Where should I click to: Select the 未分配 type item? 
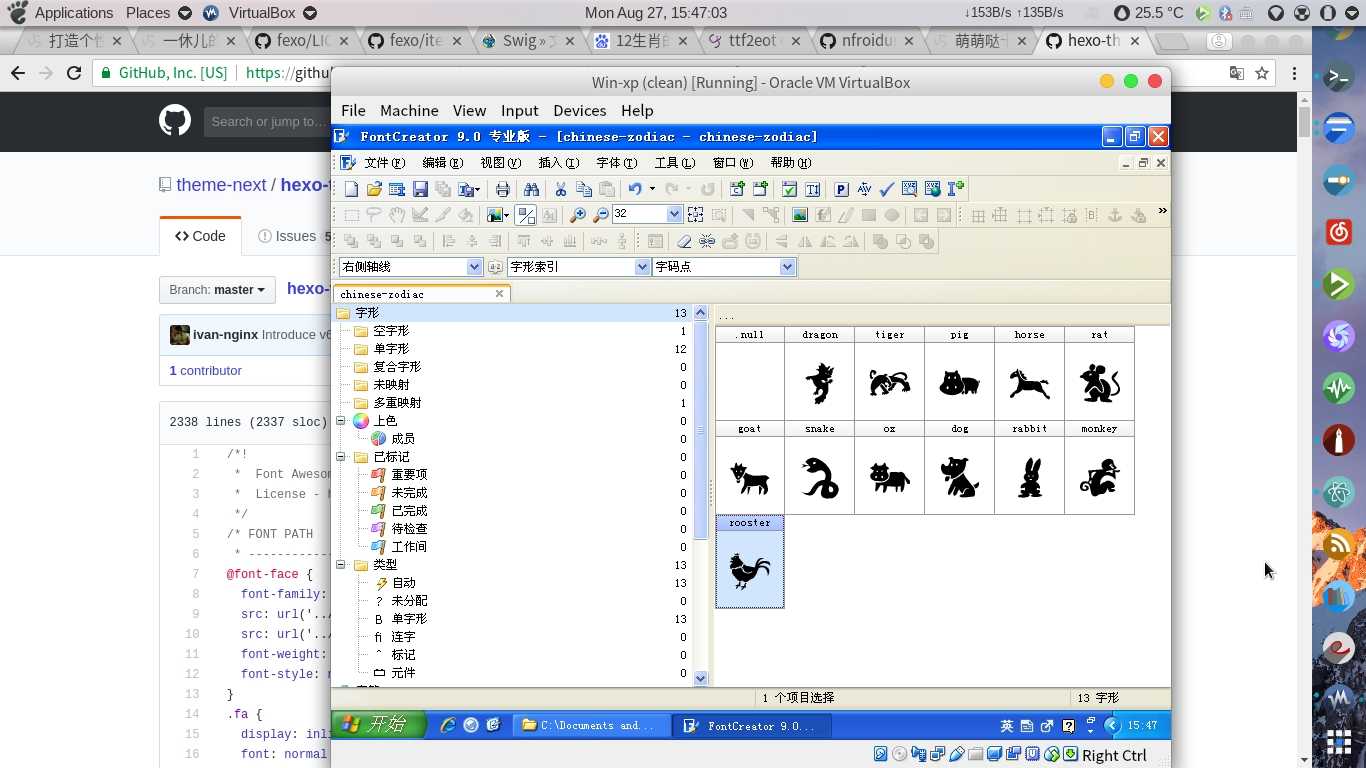[x=409, y=601]
